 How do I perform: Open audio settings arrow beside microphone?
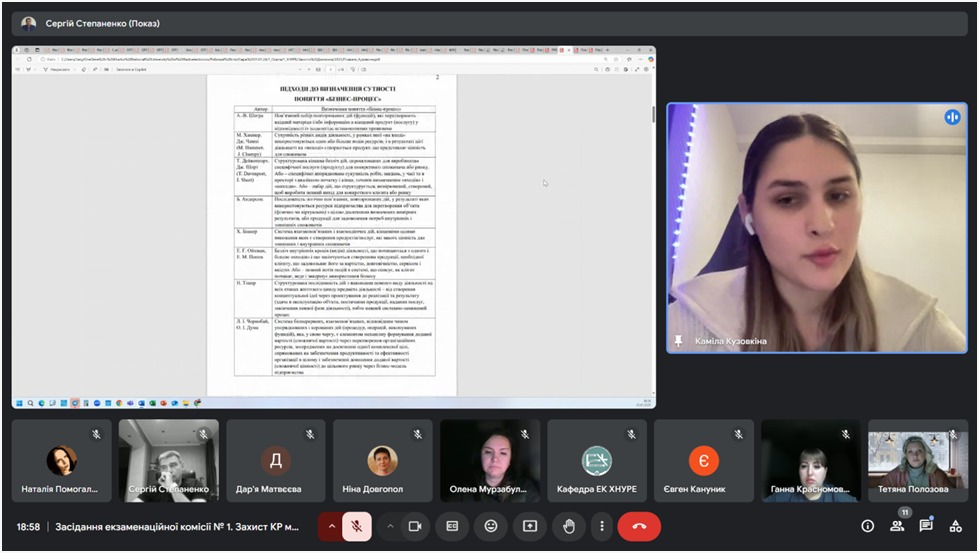[x=331, y=526]
